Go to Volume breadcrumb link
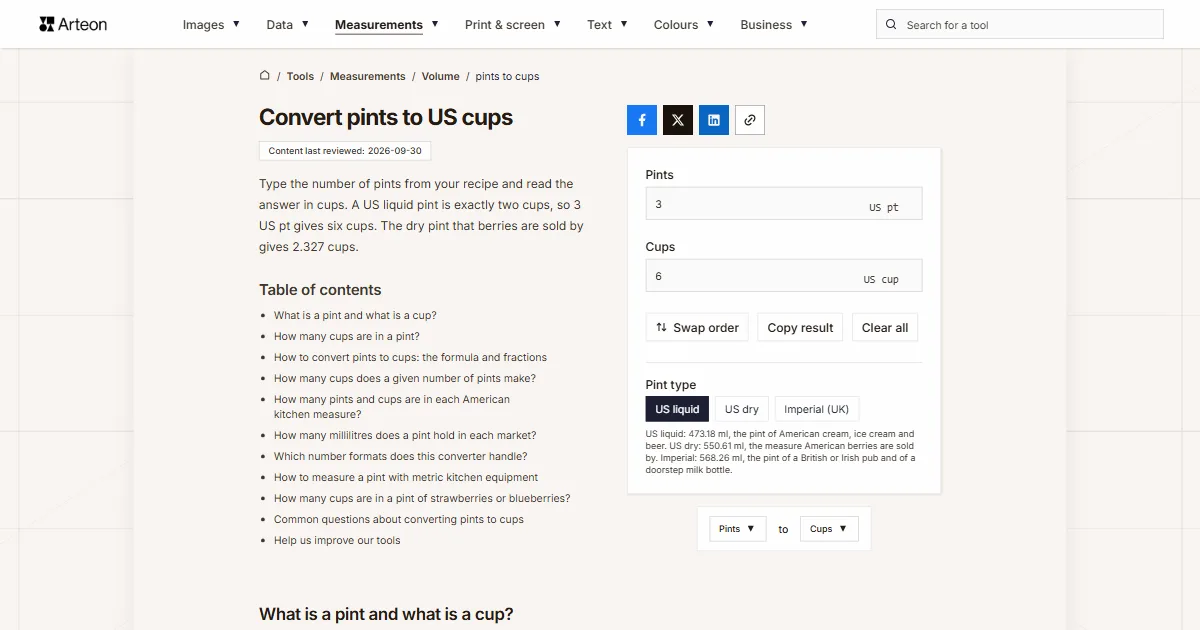Viewport: 1200px width, 630px height. coord(441,76)
